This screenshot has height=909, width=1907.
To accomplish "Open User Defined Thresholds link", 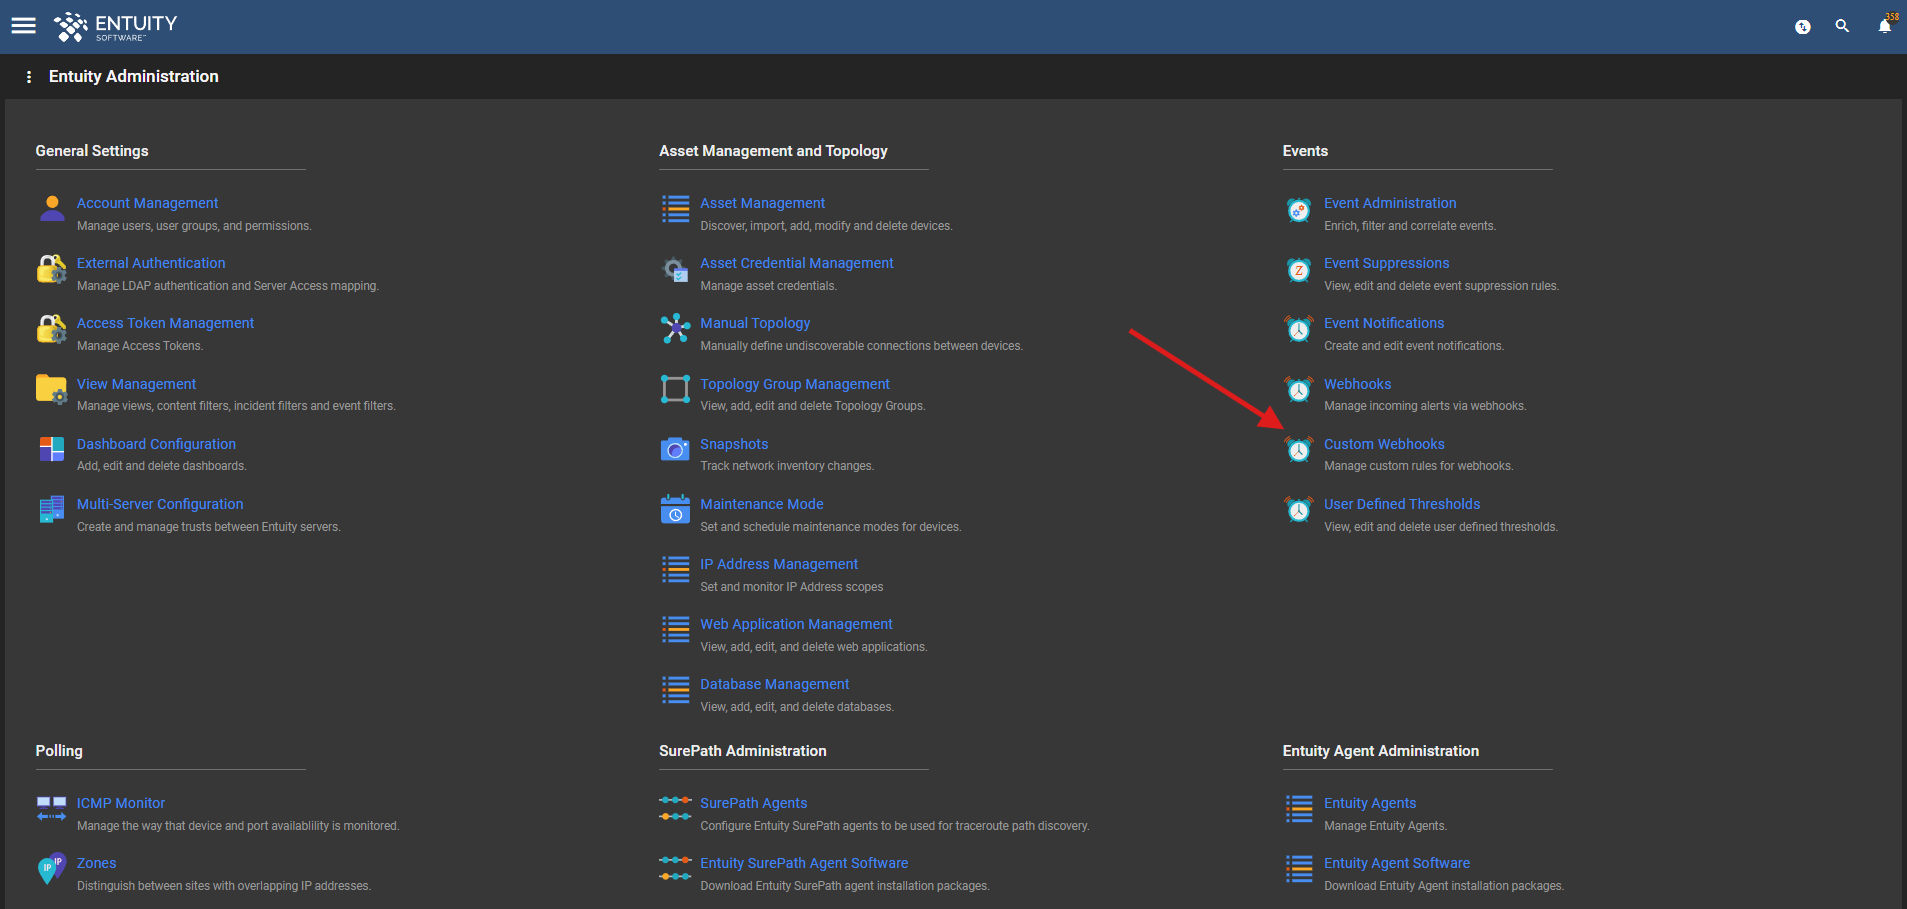I will [1402, 504].
